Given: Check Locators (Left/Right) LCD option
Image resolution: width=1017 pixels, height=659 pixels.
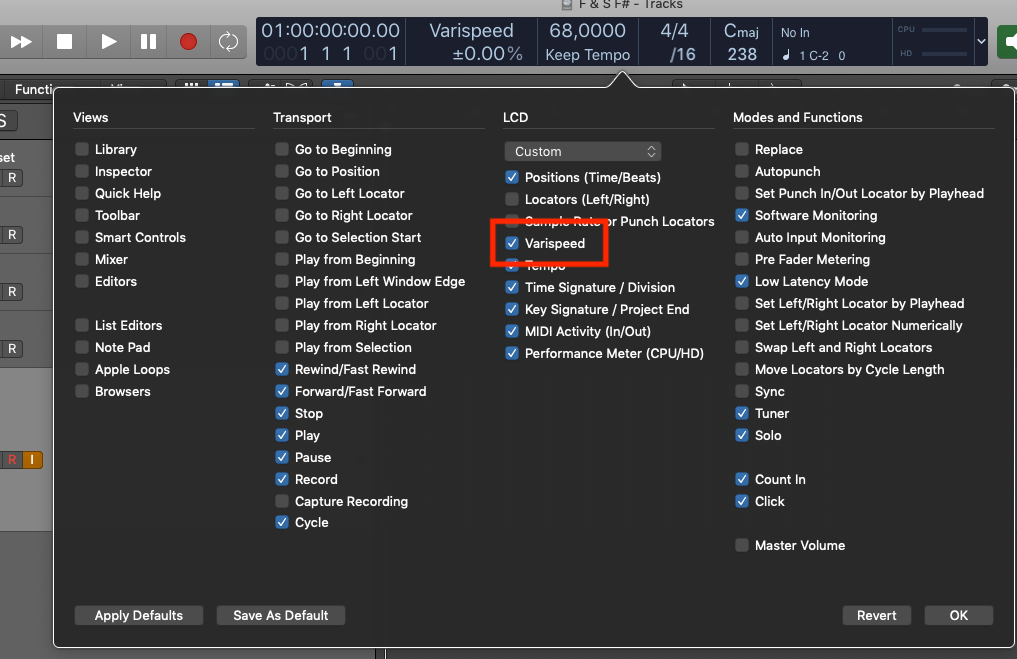Looking at the screenshot, I should pyautogui.click(x=512, y=199).
